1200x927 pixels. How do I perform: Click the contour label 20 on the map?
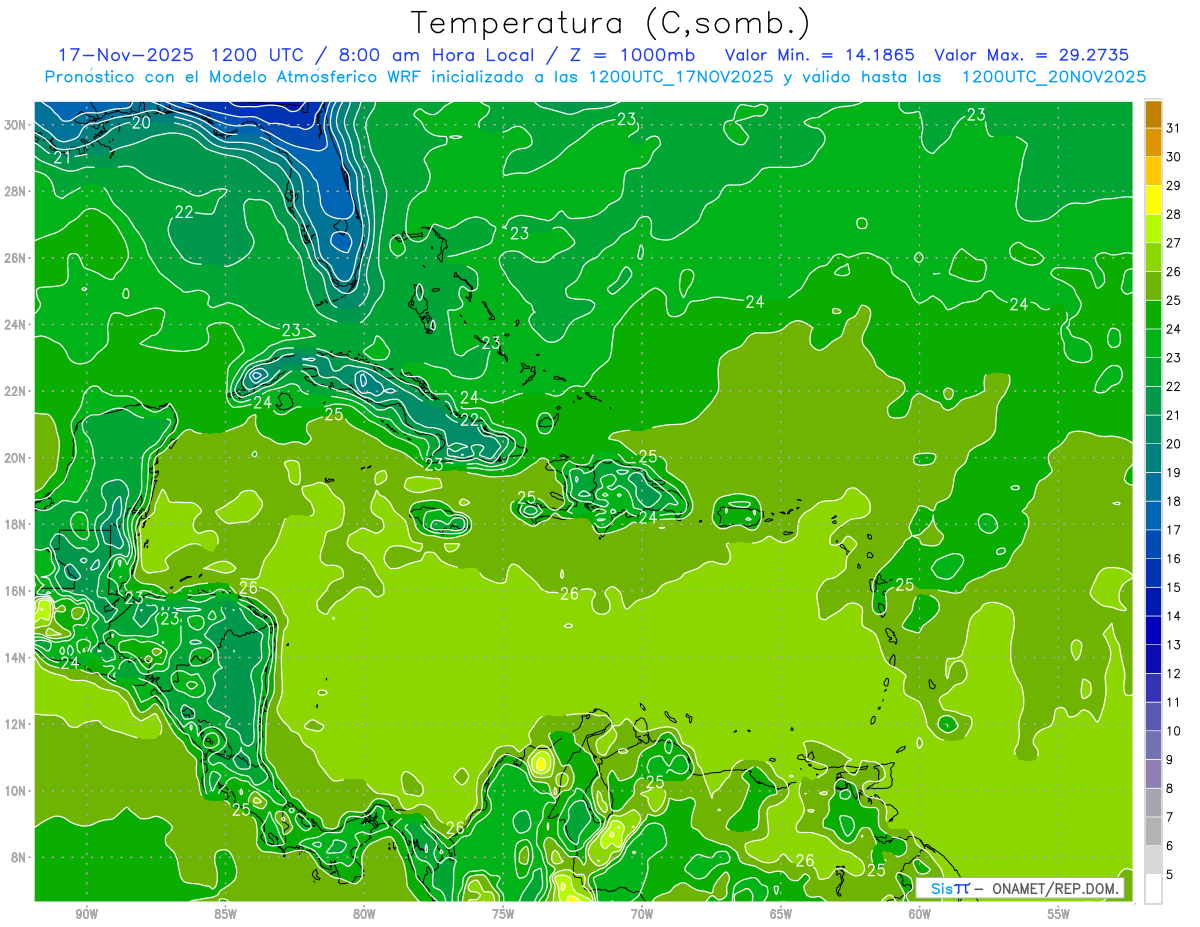(x=141, y=123)
